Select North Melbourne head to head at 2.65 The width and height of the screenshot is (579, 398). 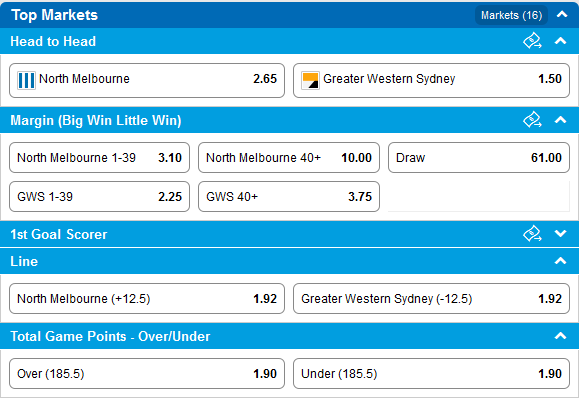pos(147,80)
